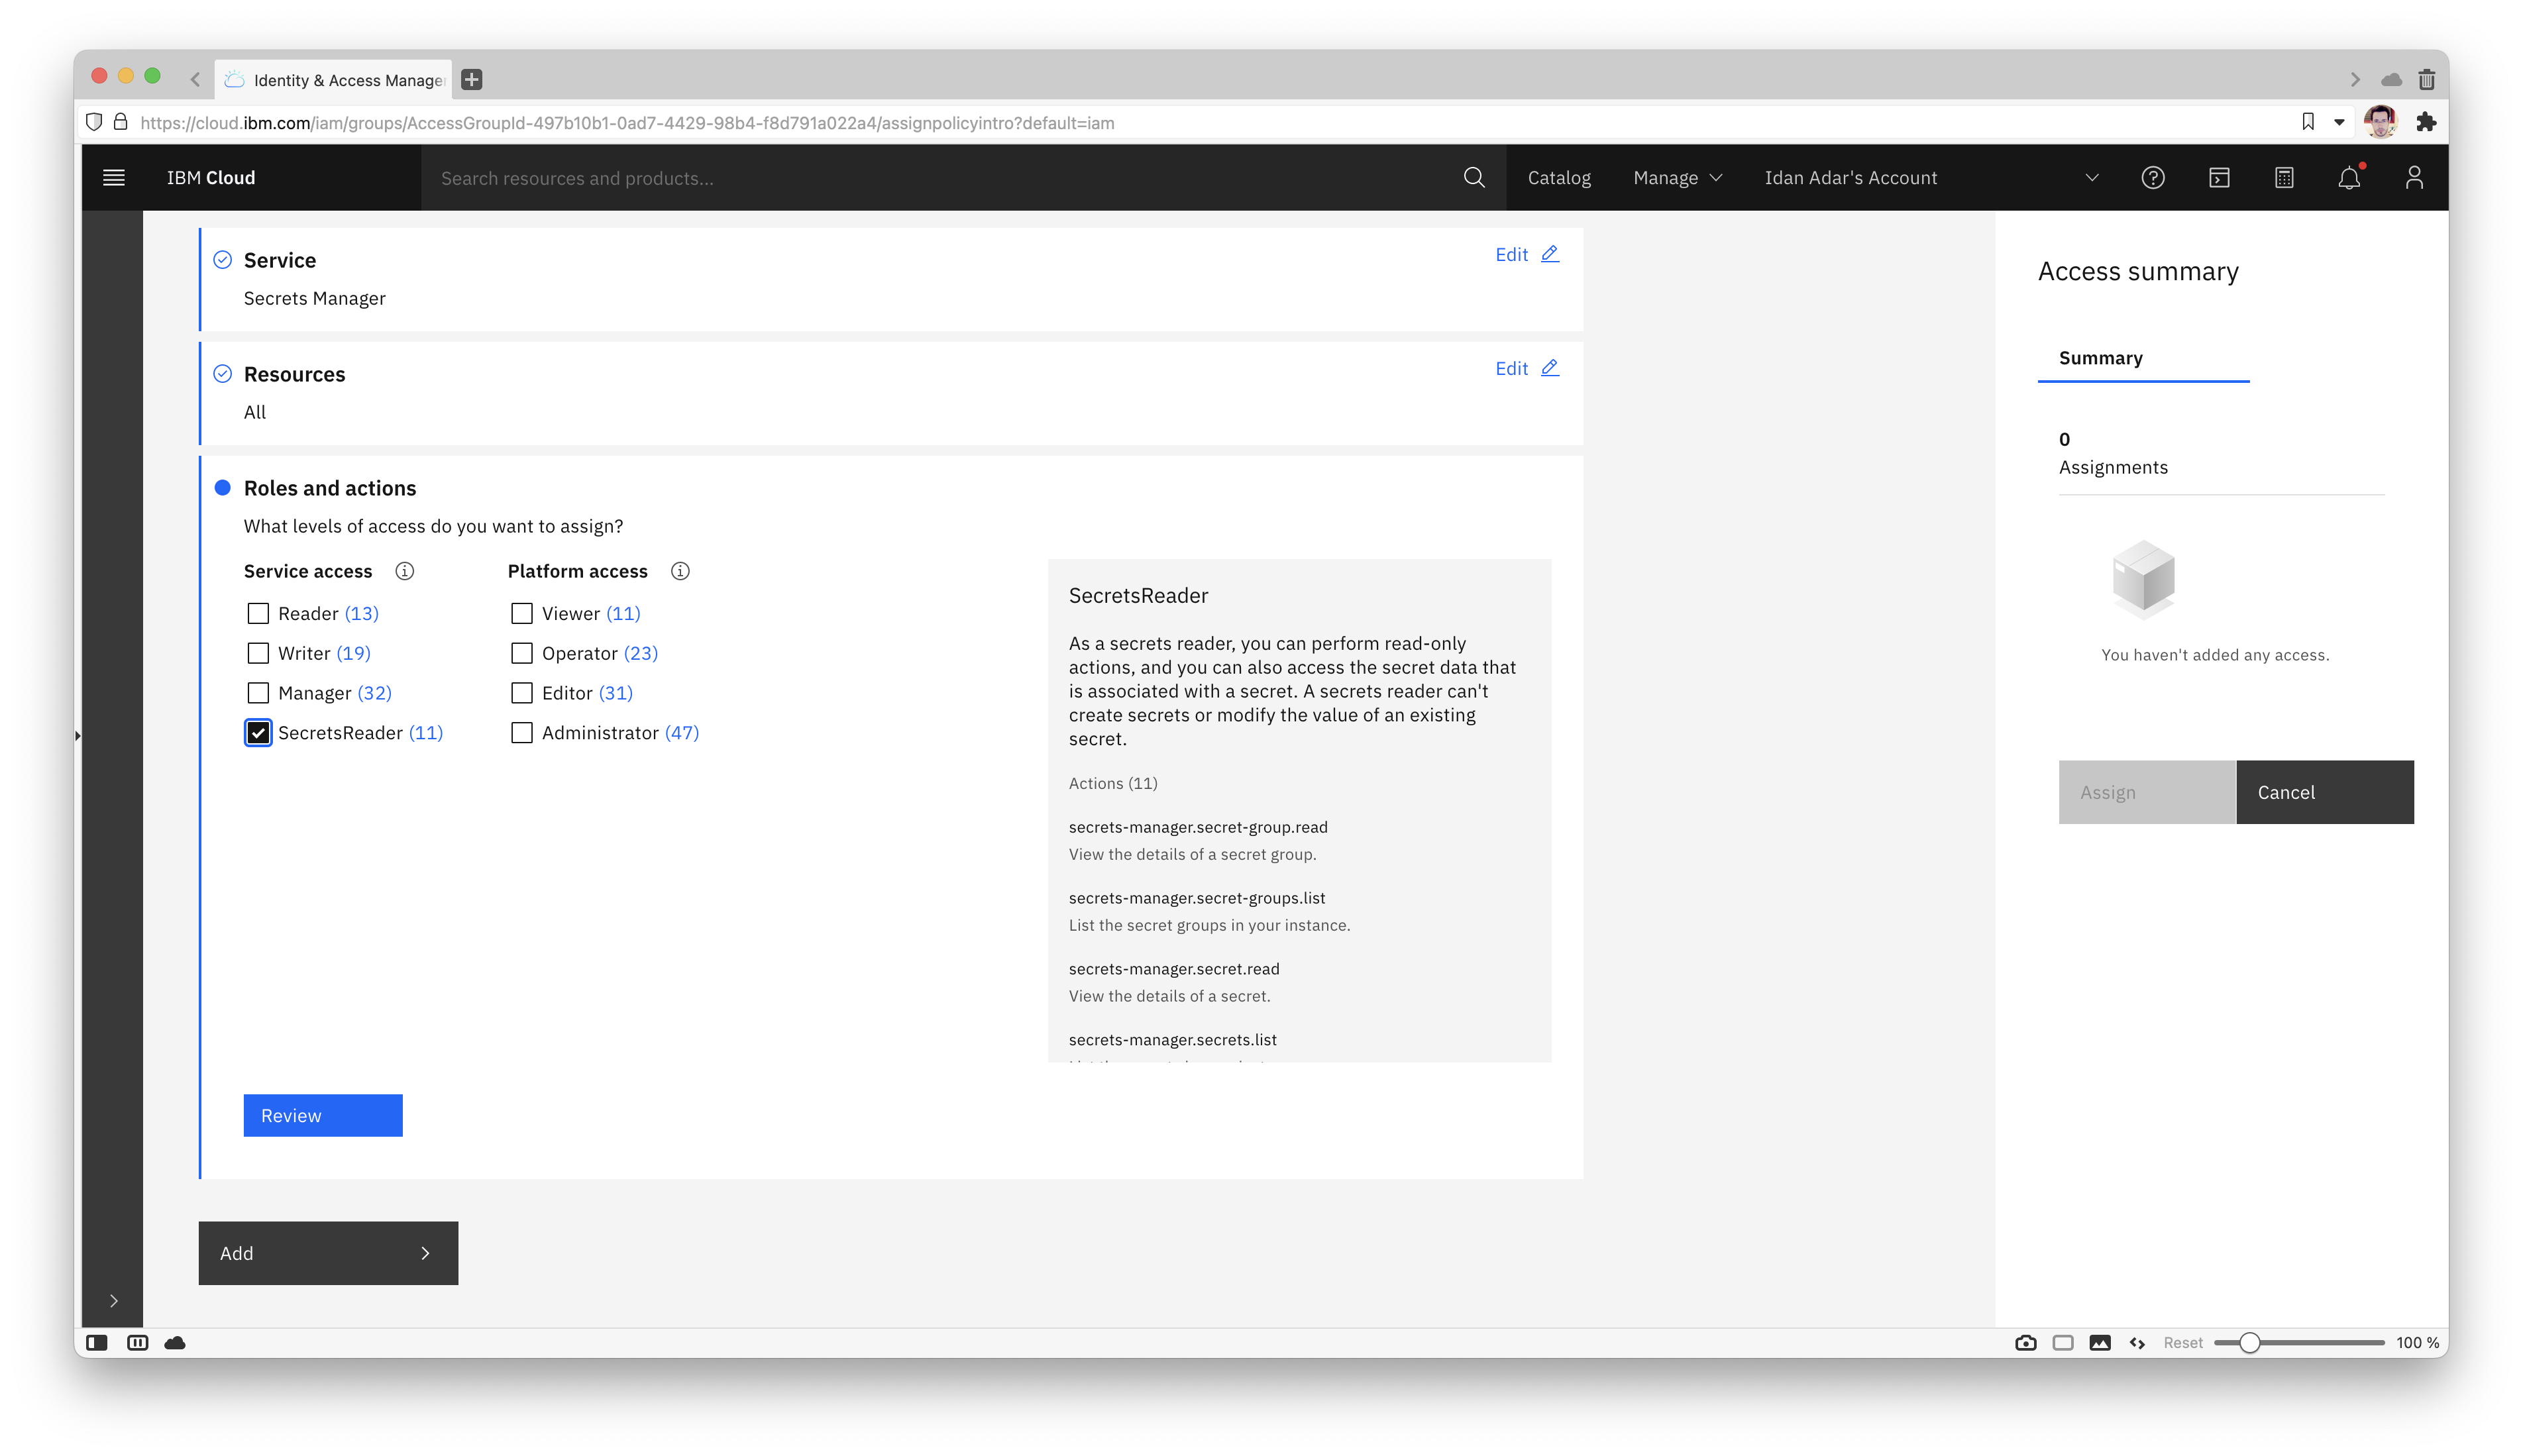Click the search magnifier icon
2523x1456 pixels.
pyautogui.click(x=1473, y=177)
